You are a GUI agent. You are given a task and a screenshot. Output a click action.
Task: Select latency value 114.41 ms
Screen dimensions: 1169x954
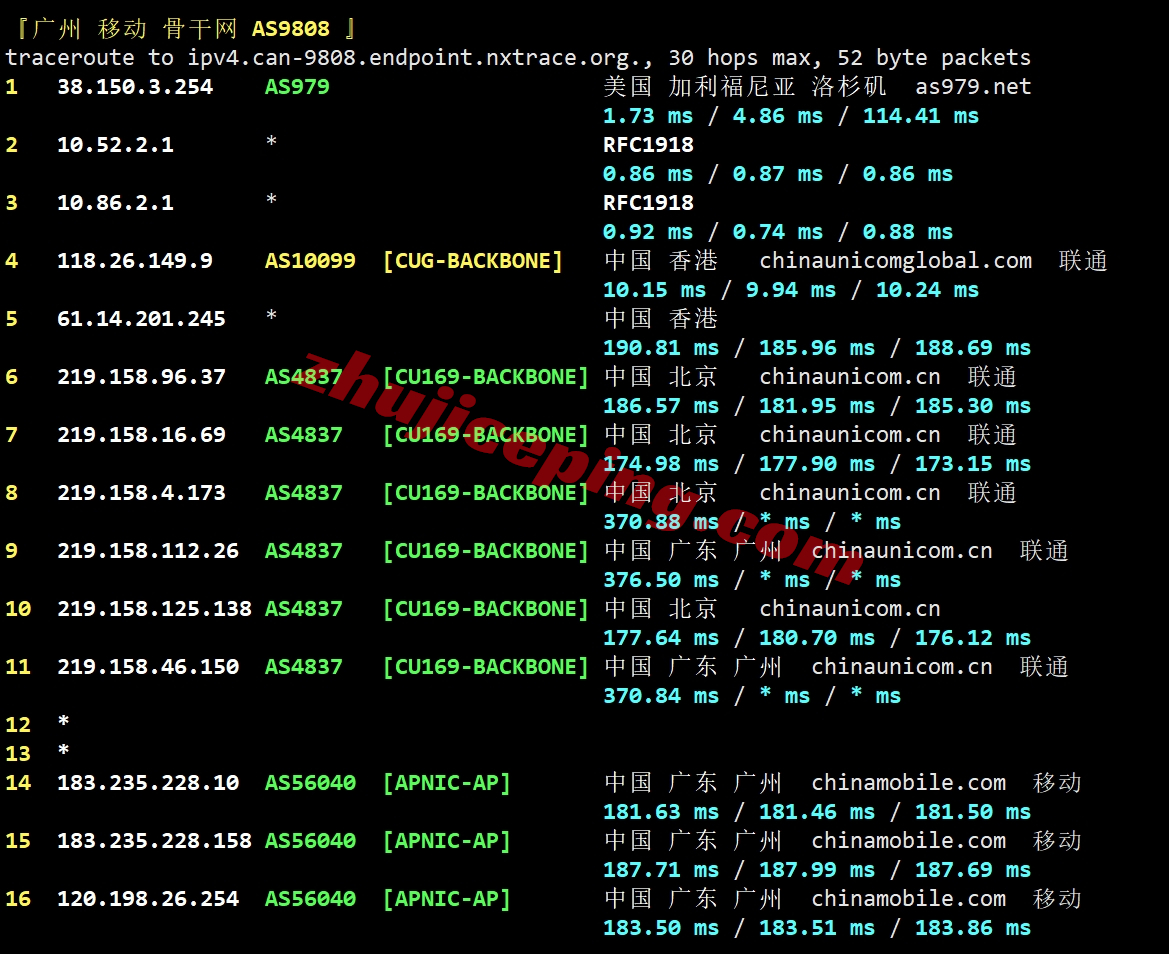(x=921, y=116)
